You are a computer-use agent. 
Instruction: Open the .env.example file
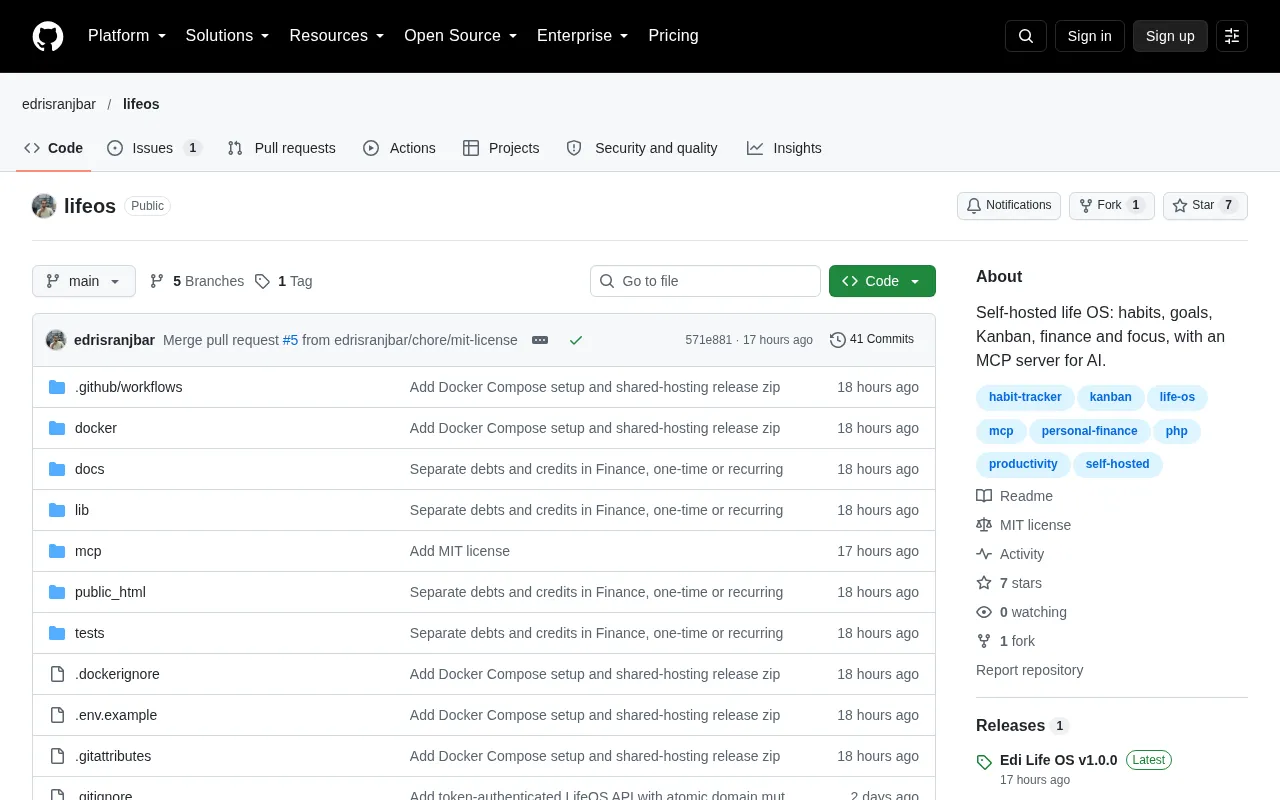(116, 715)
